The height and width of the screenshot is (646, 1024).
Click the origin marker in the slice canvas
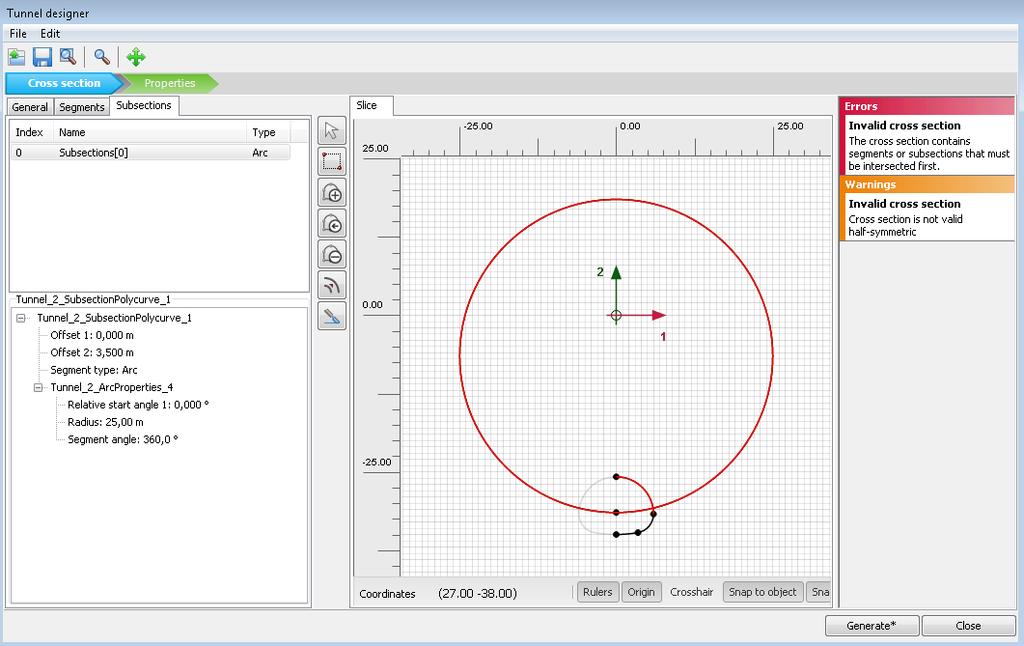coord(616,315)
